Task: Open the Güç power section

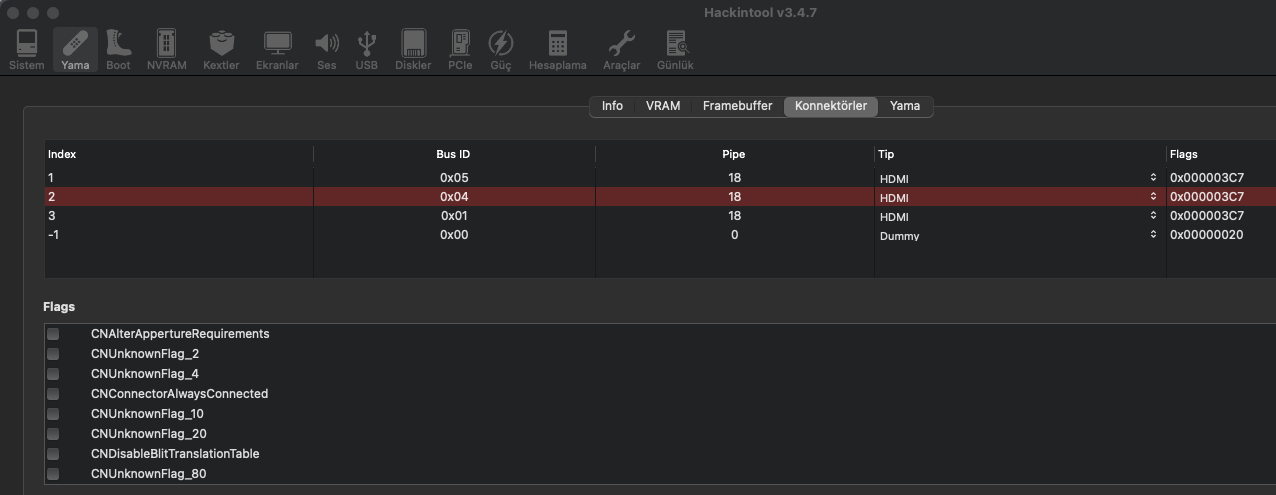Action: [500, 49]
